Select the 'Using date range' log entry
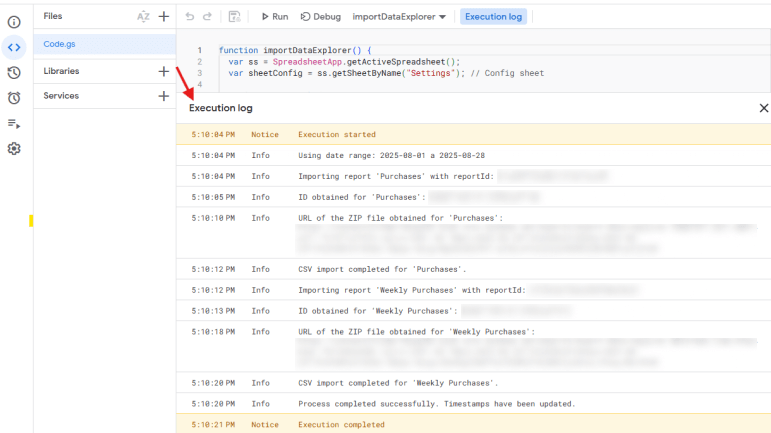Viewport: 771px width, 433px height. pos(474,155)
